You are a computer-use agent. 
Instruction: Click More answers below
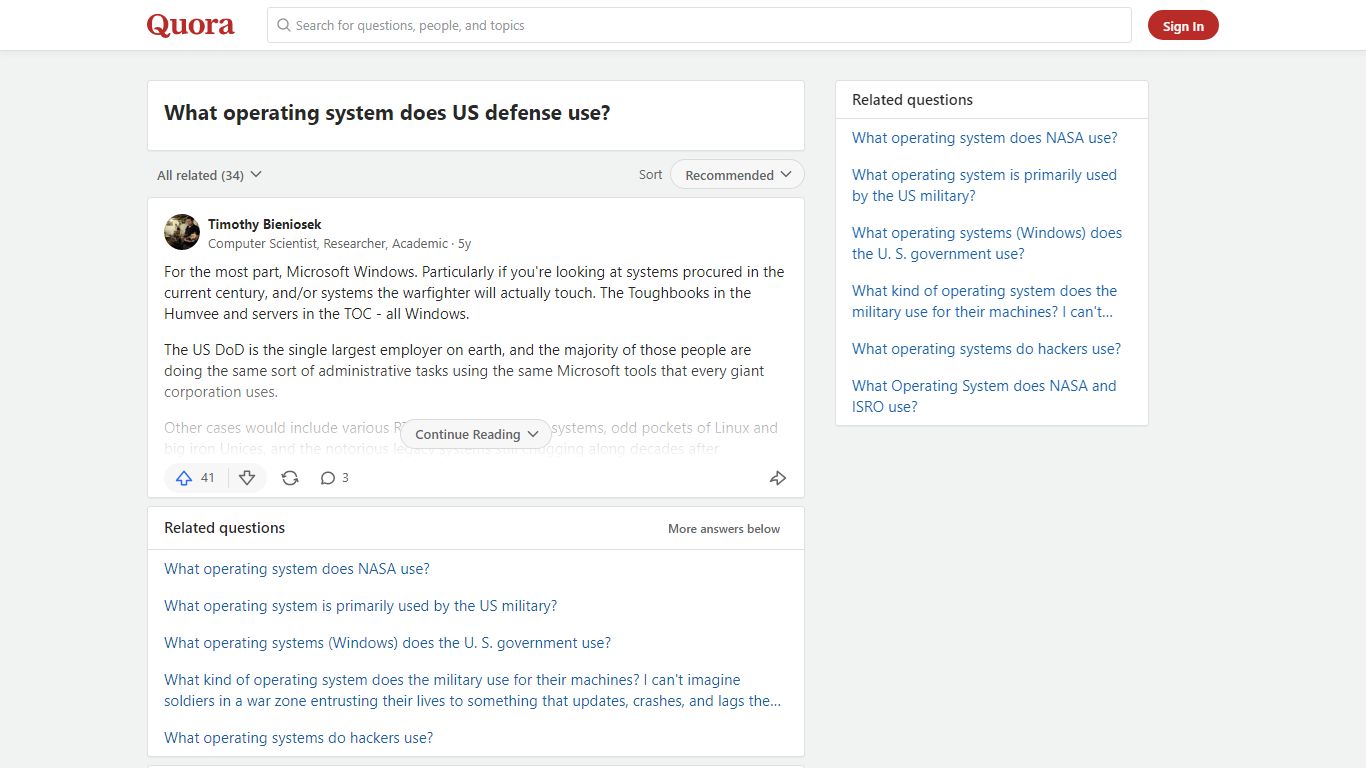pyautogui.click(x=724, y=529)
